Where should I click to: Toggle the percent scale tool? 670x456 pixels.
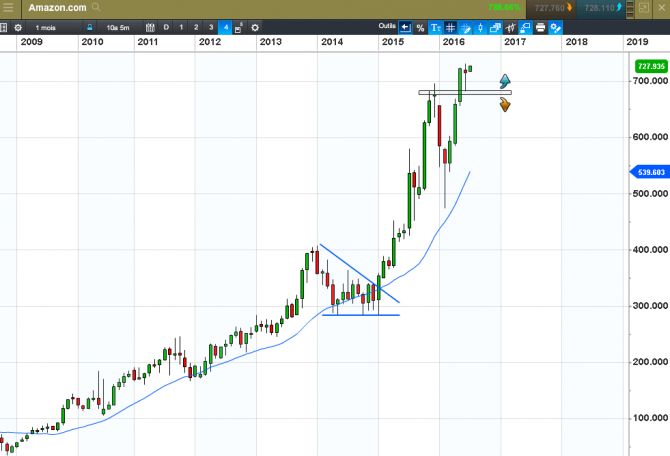420,28
